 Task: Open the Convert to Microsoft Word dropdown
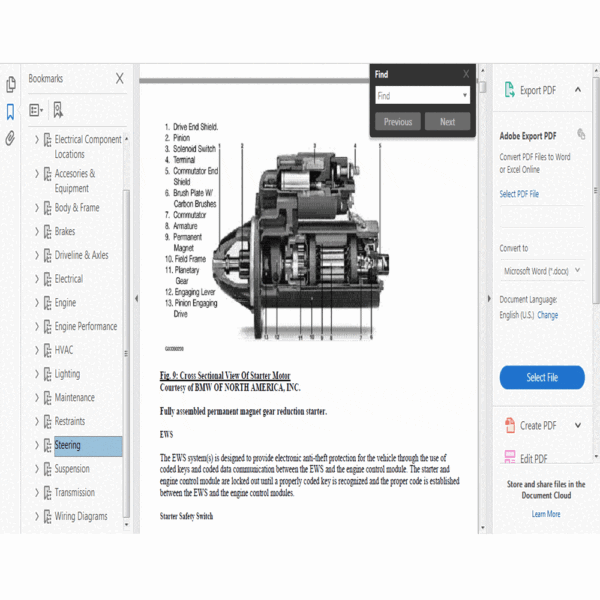542,271
